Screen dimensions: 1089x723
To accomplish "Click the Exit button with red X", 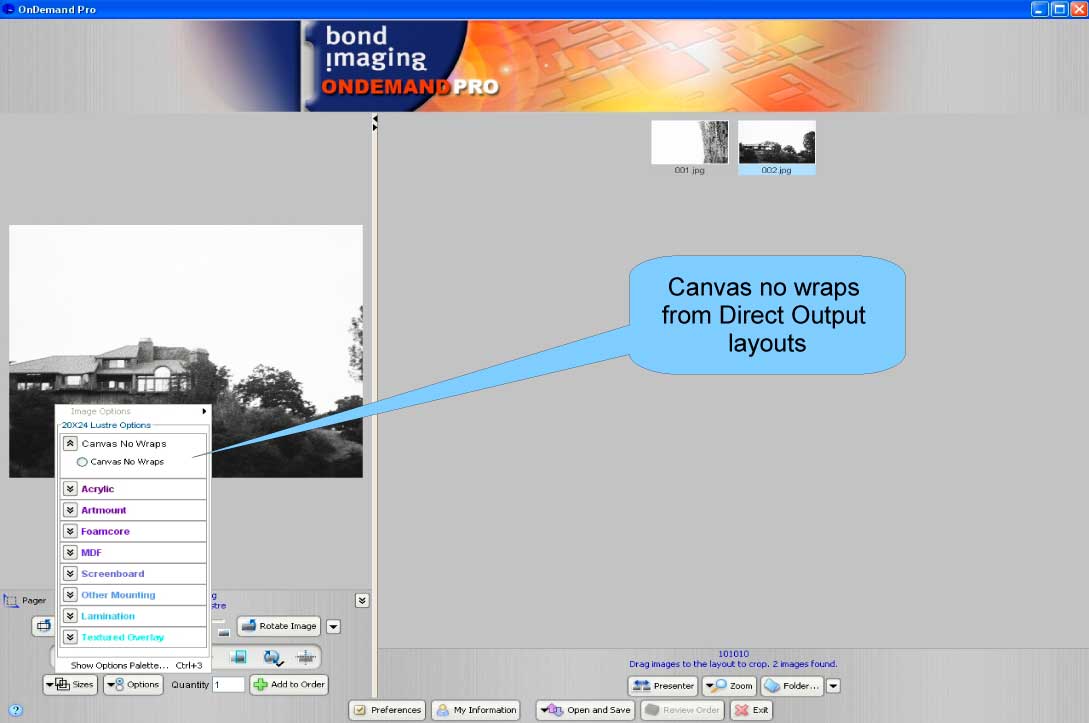I will pyautogui.click(x=752, y=710).
